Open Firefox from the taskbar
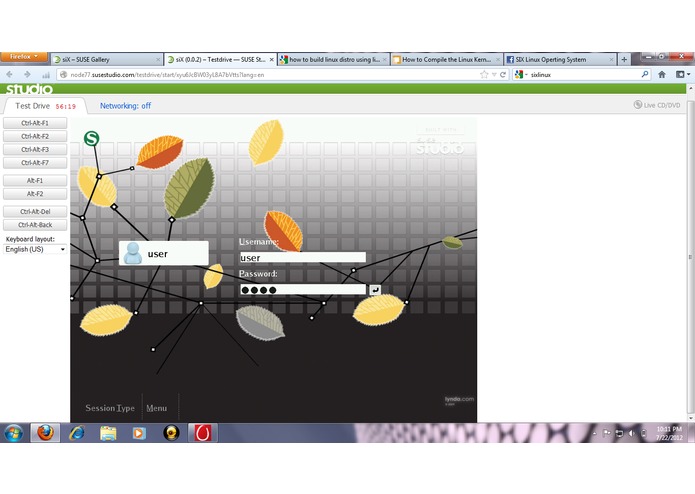Viewport: 695px width, 494px height. coord(45,433)
